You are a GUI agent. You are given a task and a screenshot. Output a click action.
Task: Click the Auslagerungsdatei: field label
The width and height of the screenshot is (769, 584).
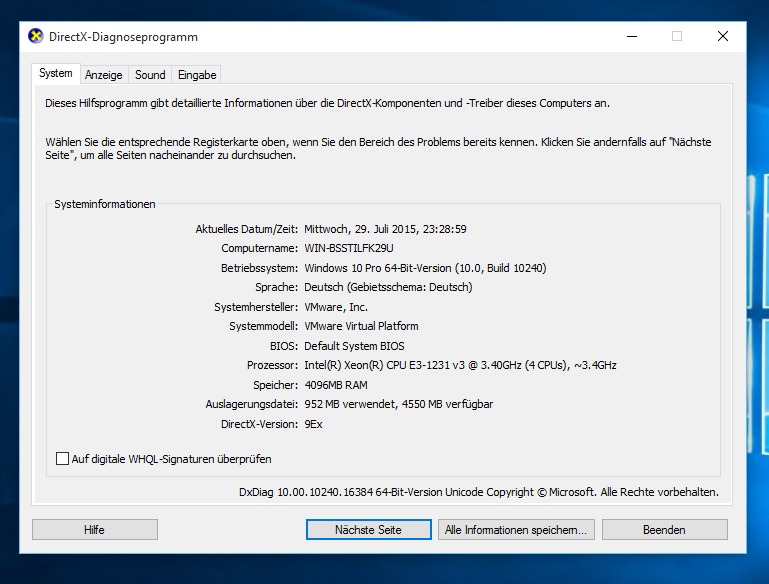coord(252,404)
